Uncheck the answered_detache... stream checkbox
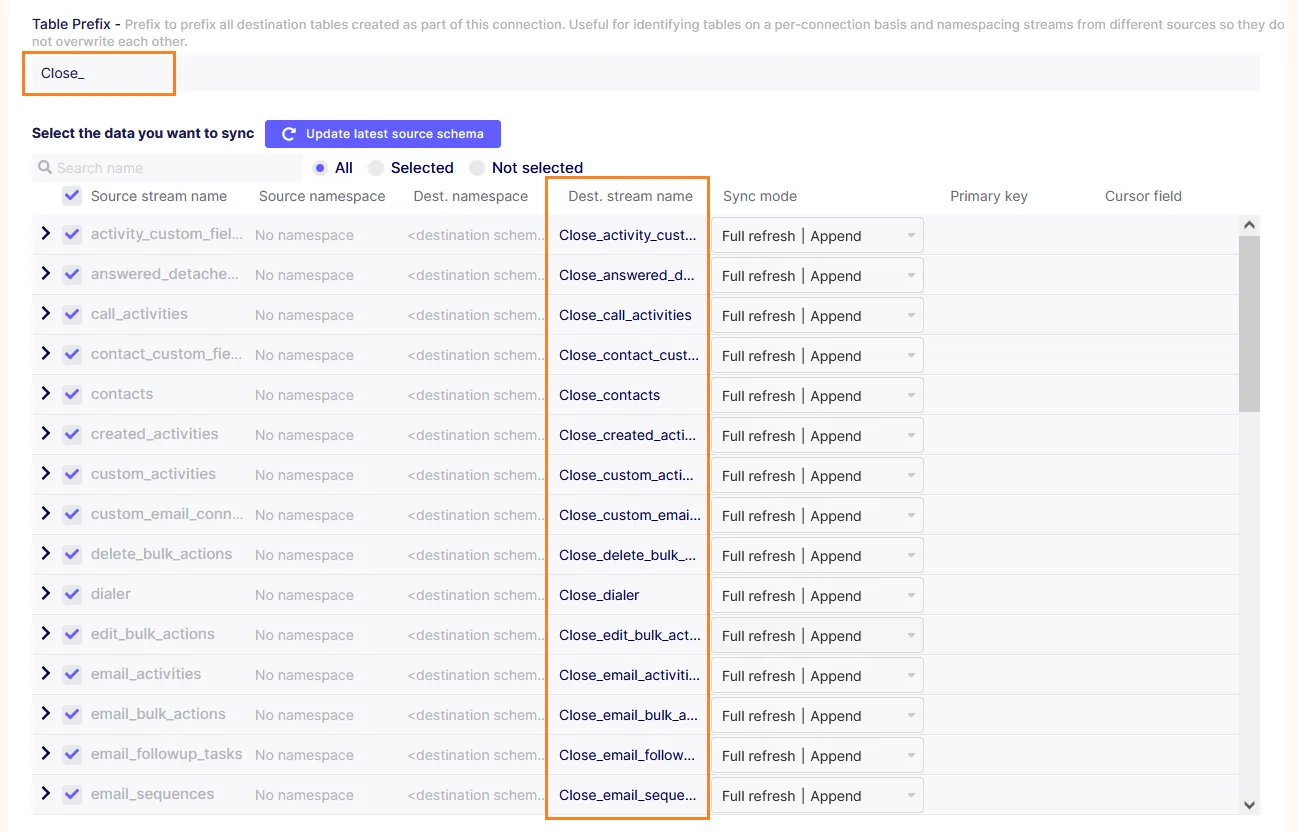The image size is (1299, 832). point(72,274)
